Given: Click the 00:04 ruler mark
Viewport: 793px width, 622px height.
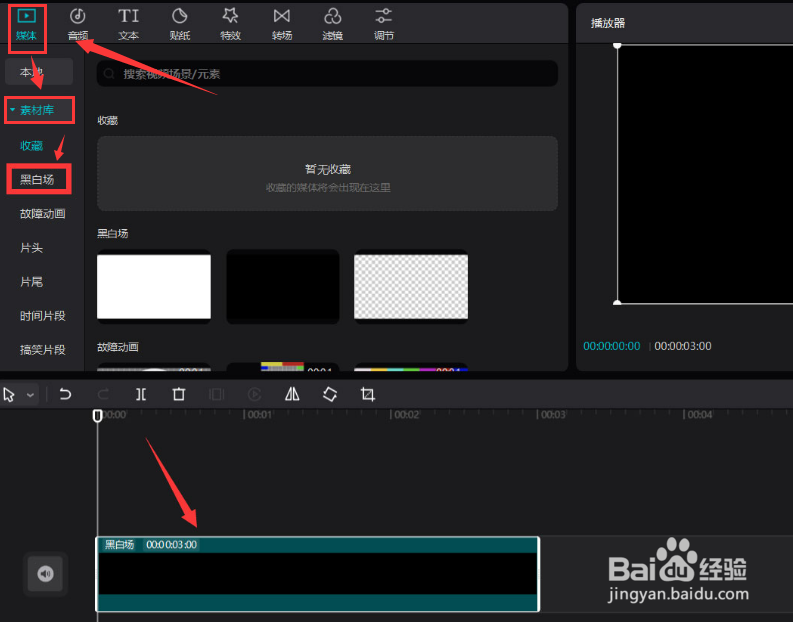Looking at the screenshot, I should (698, 415).
